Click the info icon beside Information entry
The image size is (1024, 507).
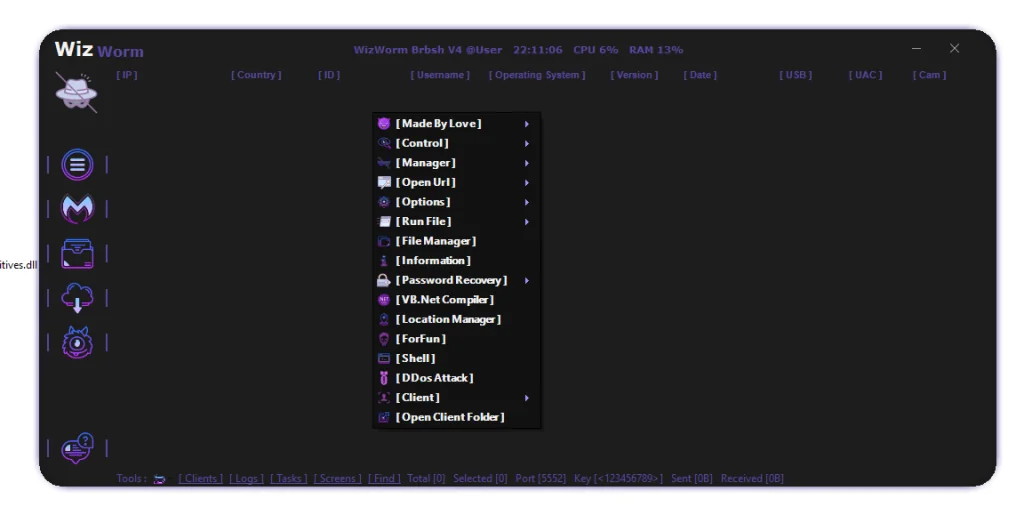384,261
